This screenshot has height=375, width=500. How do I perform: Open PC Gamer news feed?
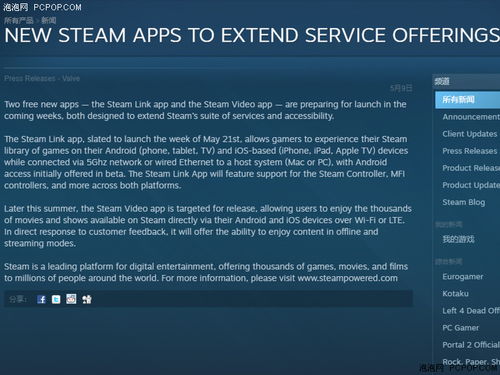[x=461, y=328]
